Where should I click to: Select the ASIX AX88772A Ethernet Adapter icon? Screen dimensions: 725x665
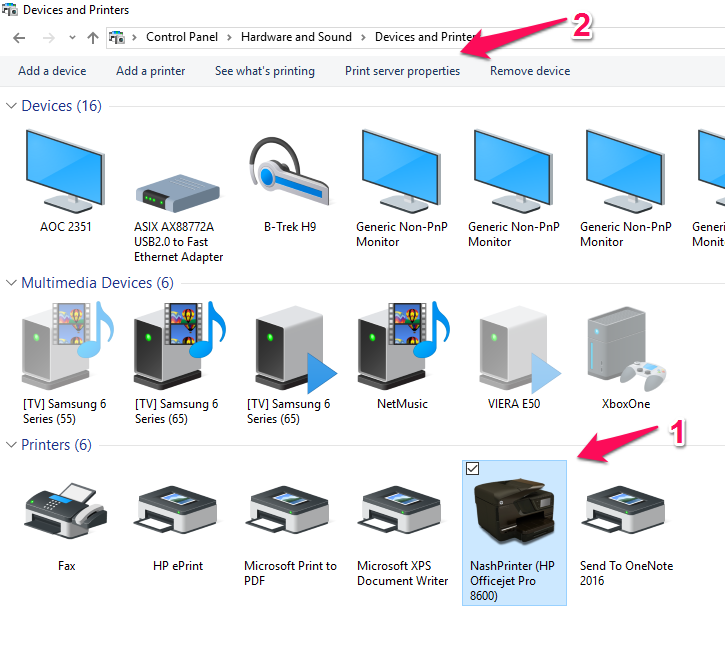pos(178,193)
